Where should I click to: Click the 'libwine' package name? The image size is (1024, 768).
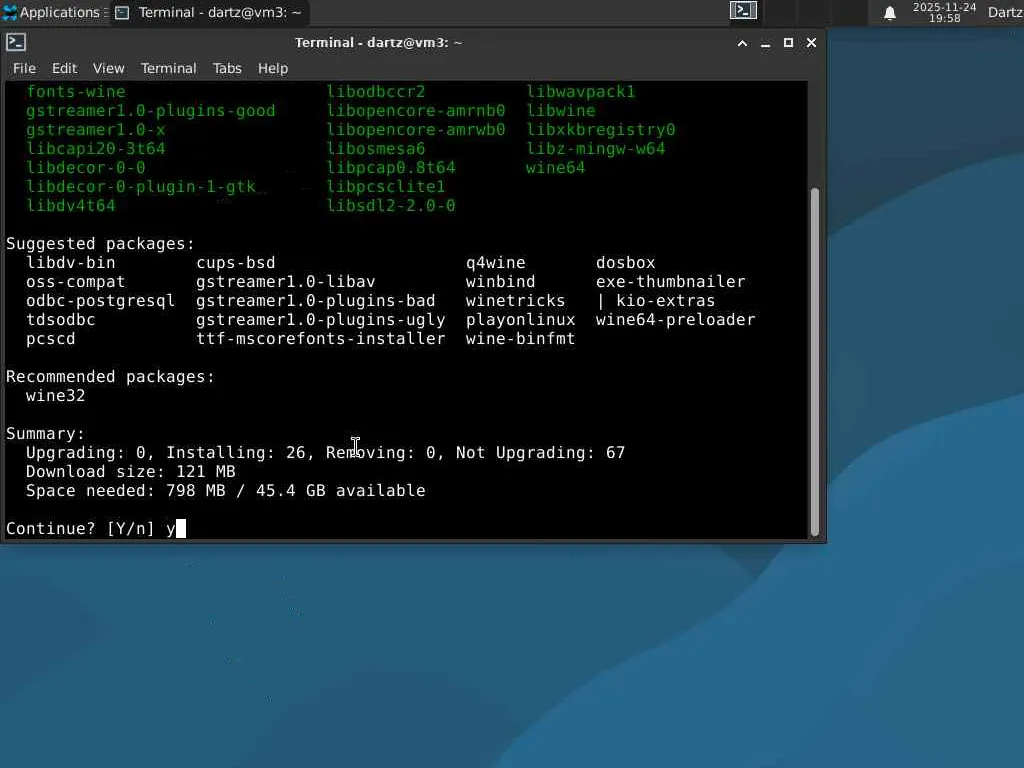[x=561, y=111]
